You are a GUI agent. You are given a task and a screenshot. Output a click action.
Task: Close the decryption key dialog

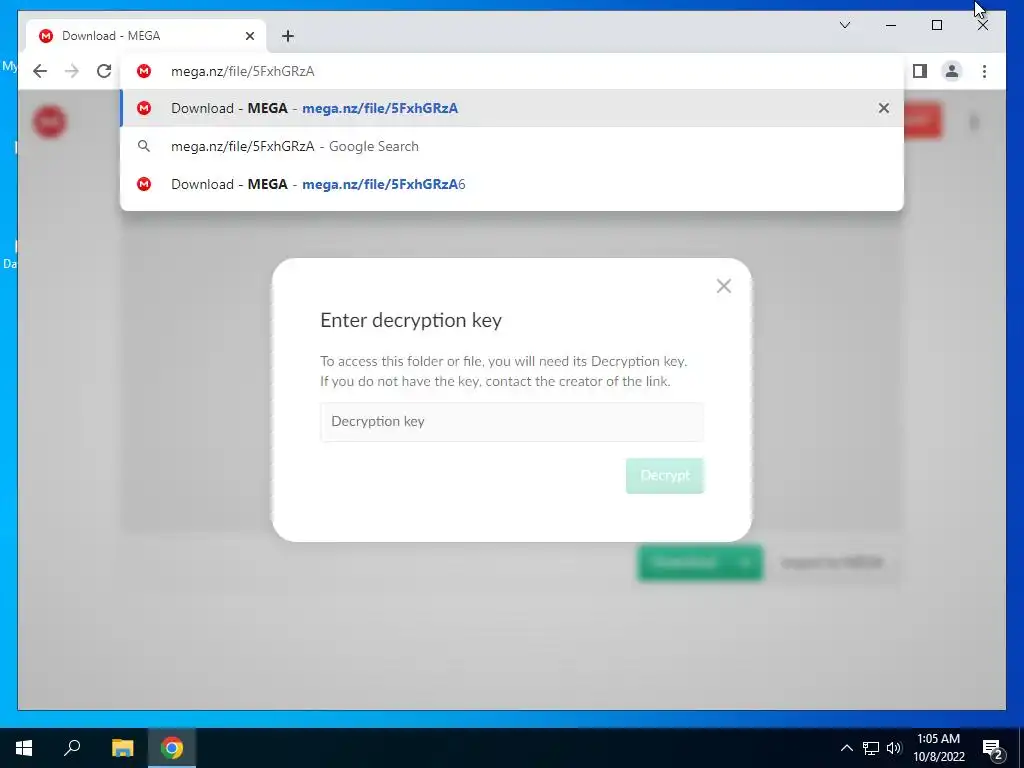[x=724, y=286]
